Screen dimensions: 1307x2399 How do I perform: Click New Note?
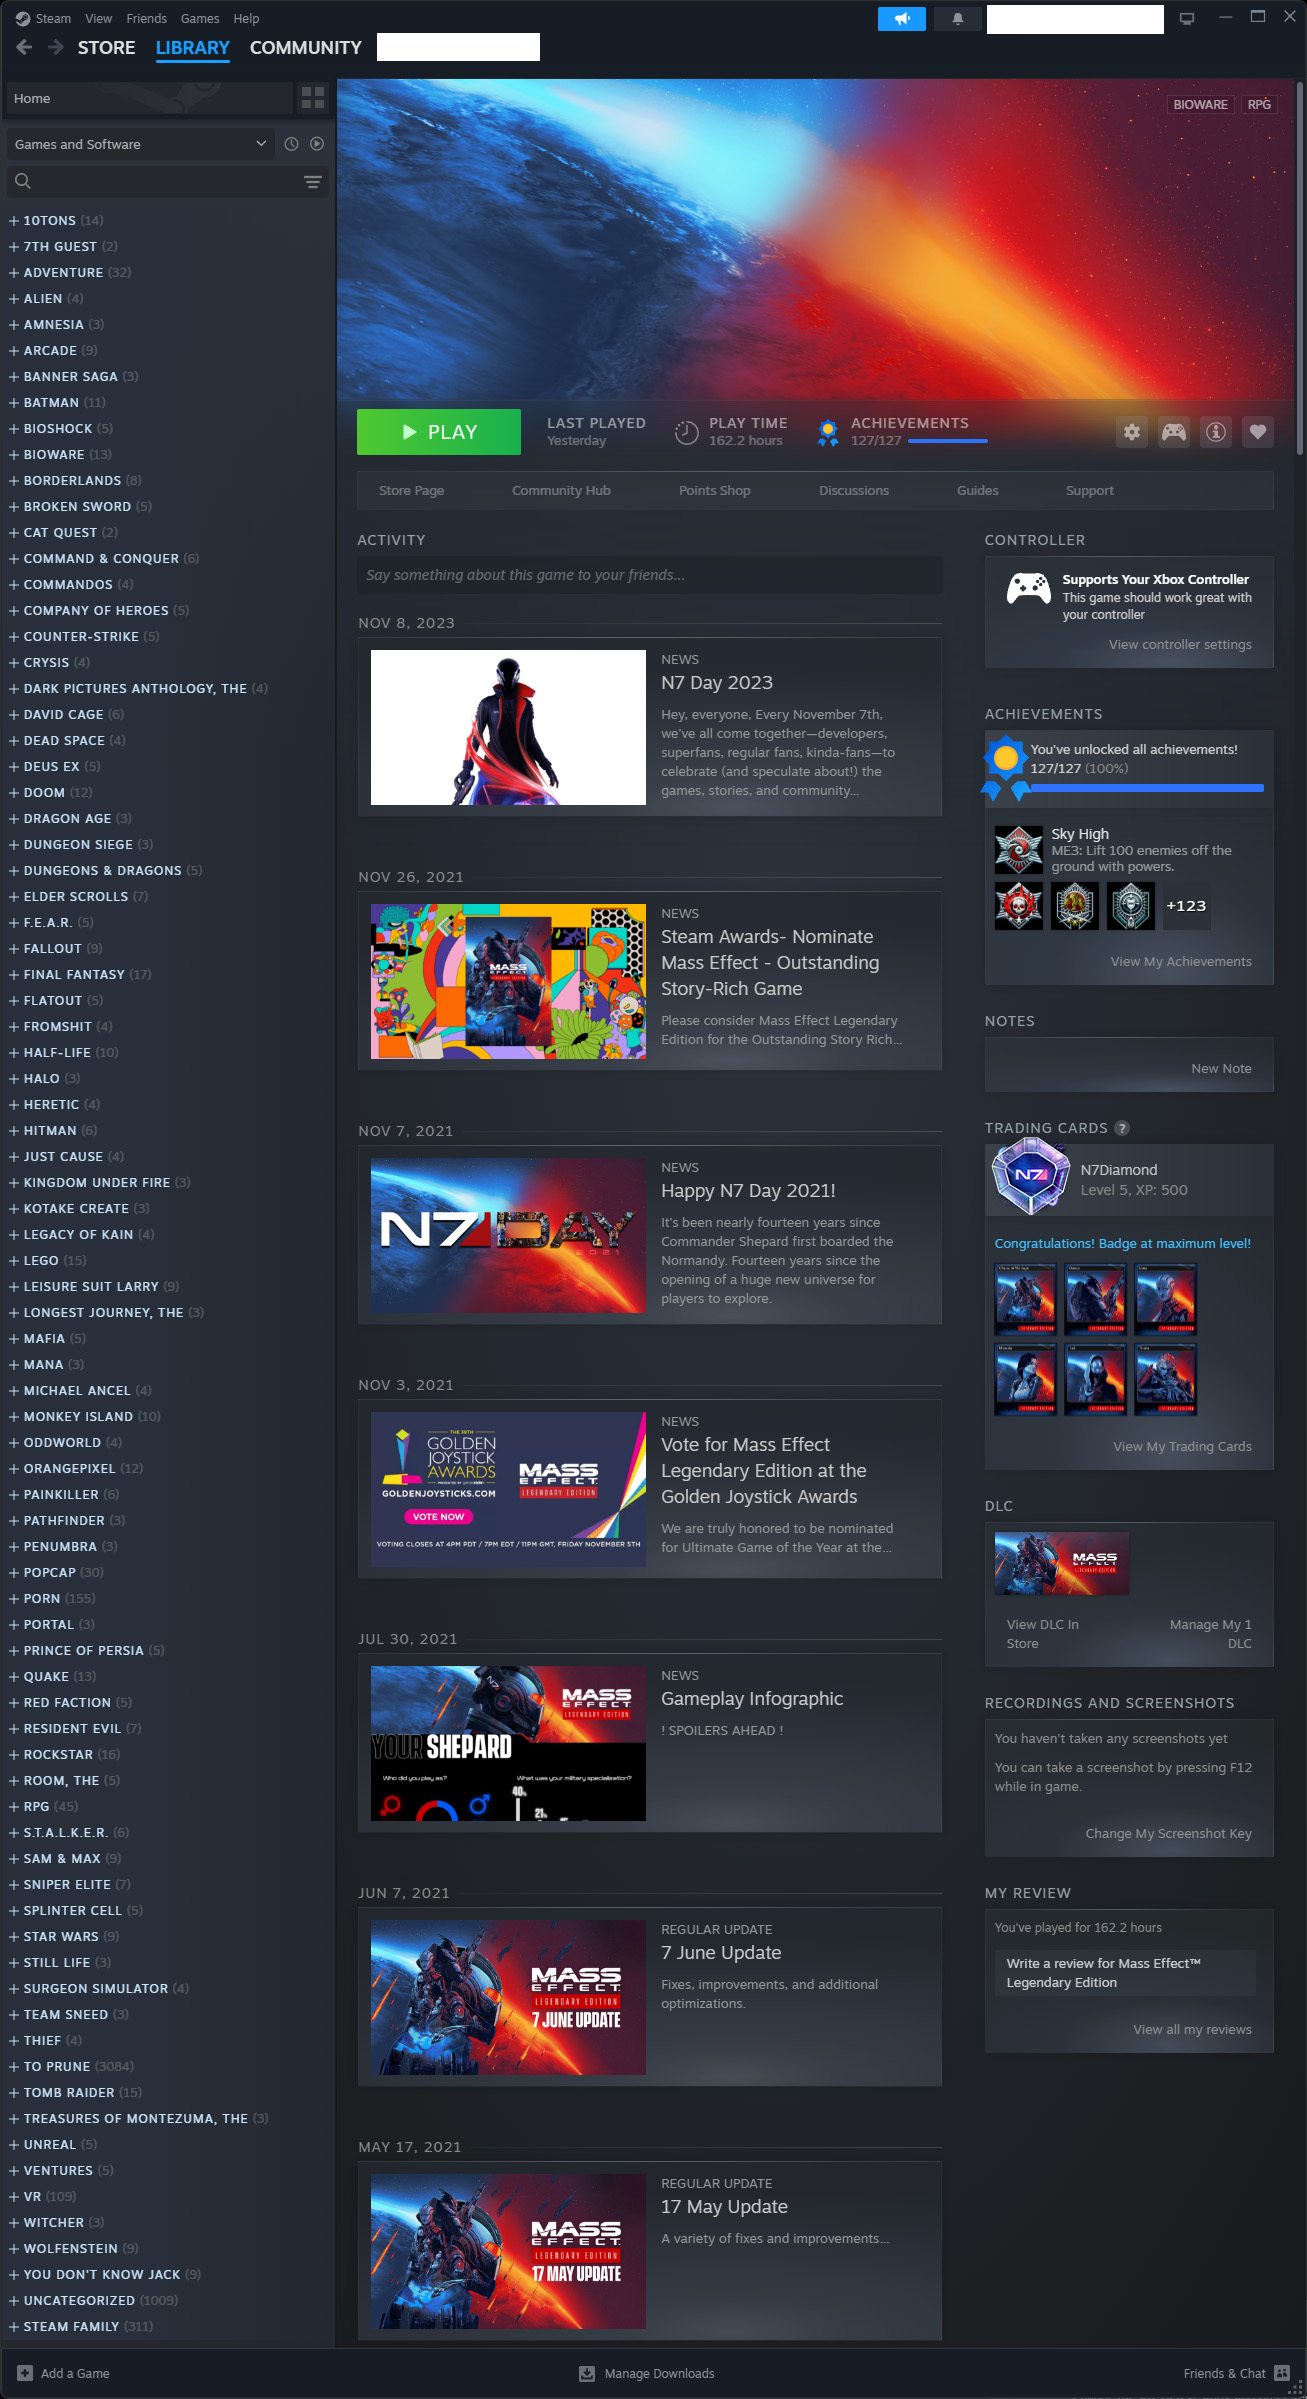[1221, 1068]
